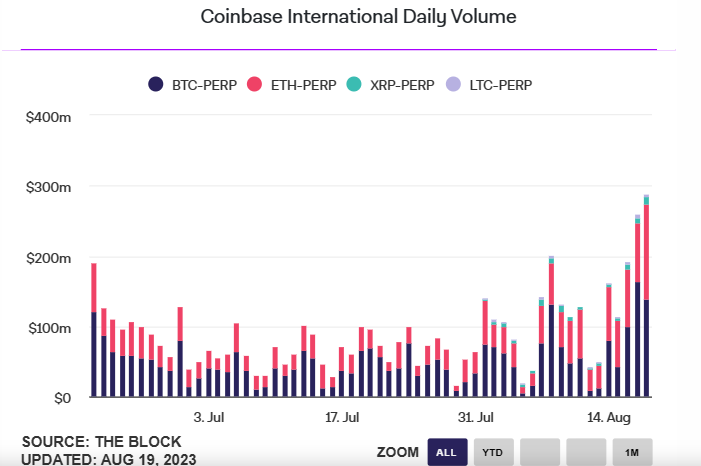Hide the ETH-PERP legend label
701x466 pixels.
pyautogui.click(x=304, y=85)
